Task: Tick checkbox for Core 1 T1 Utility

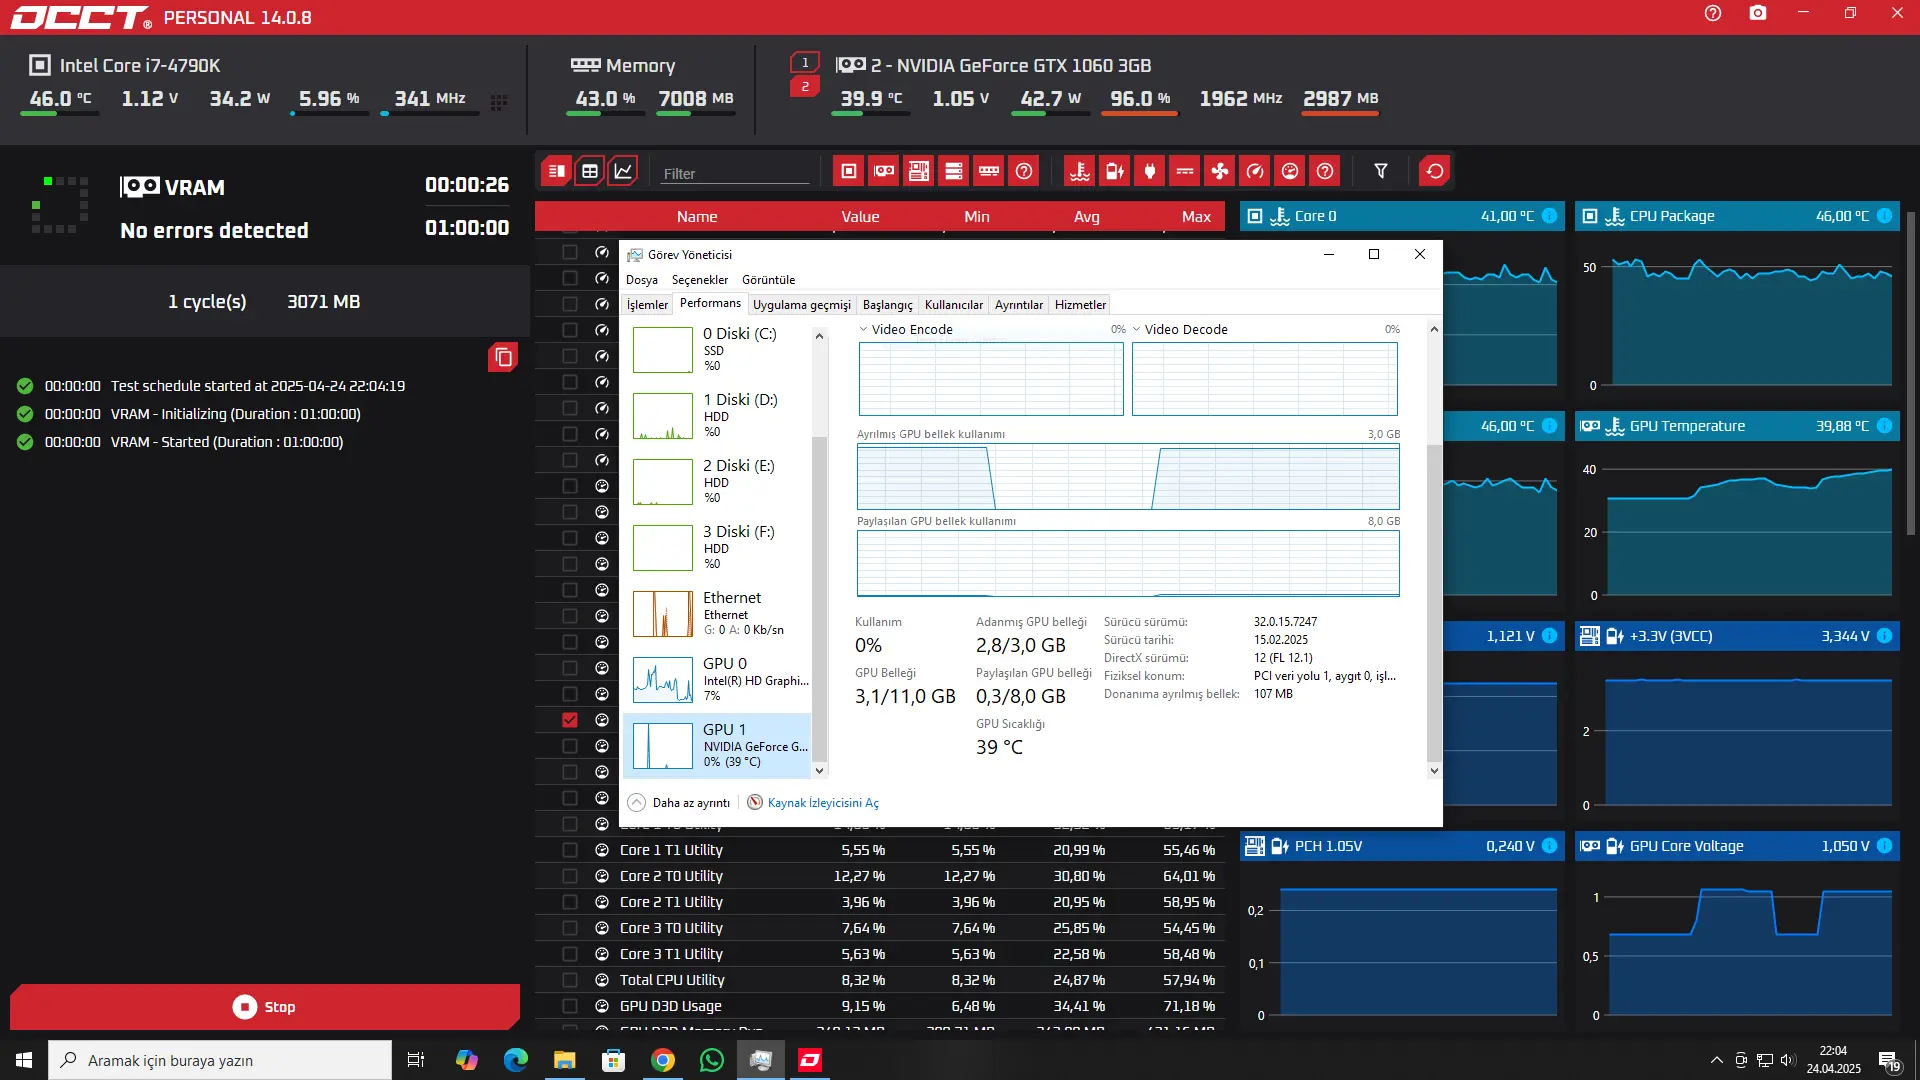Action: pos(570,850)
